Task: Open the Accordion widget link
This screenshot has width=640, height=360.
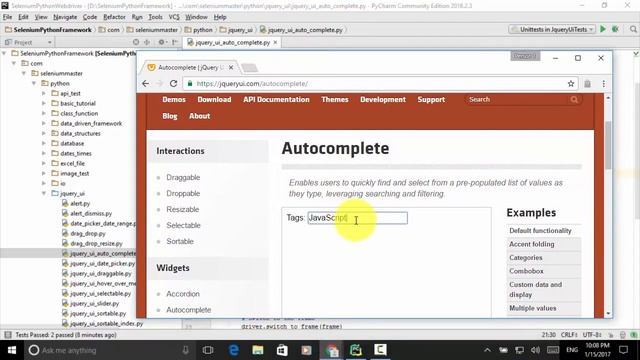Action: [183, 294]
